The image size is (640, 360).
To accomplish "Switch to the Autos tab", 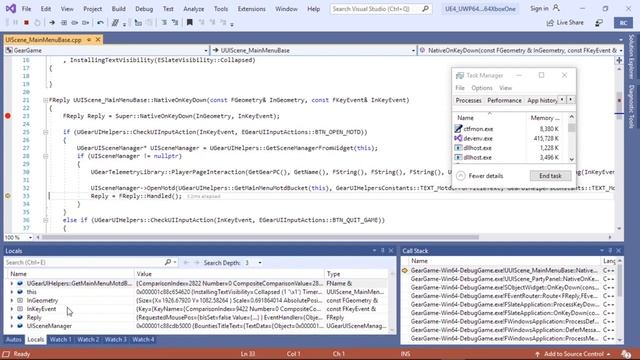I will click(x=13, y=340).
